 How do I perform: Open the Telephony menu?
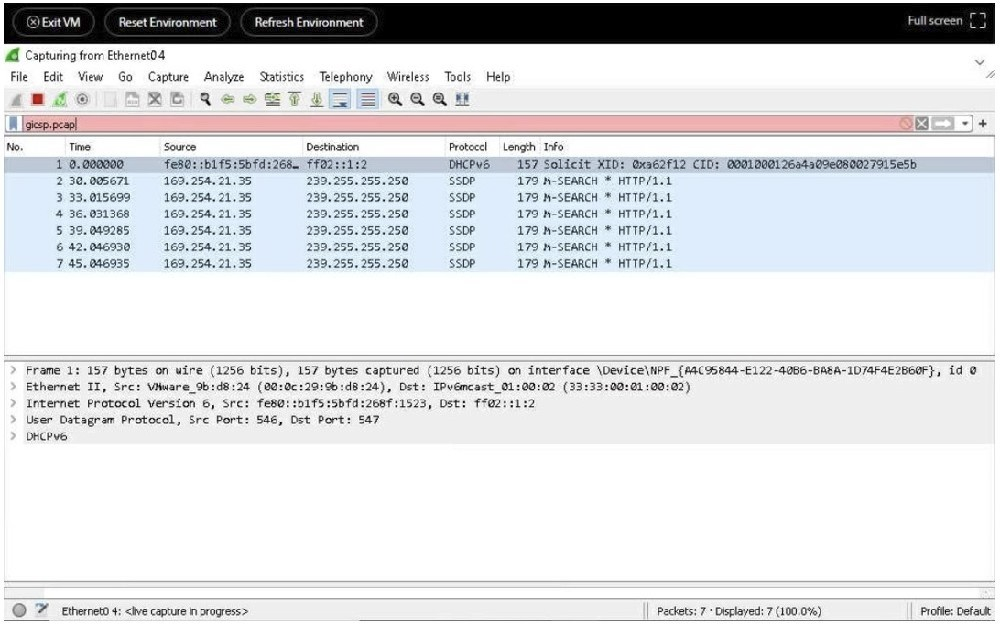346,77
